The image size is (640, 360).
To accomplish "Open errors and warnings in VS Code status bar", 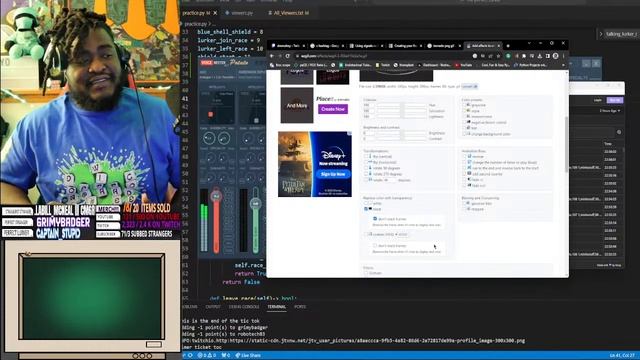I will pos(207,356).
